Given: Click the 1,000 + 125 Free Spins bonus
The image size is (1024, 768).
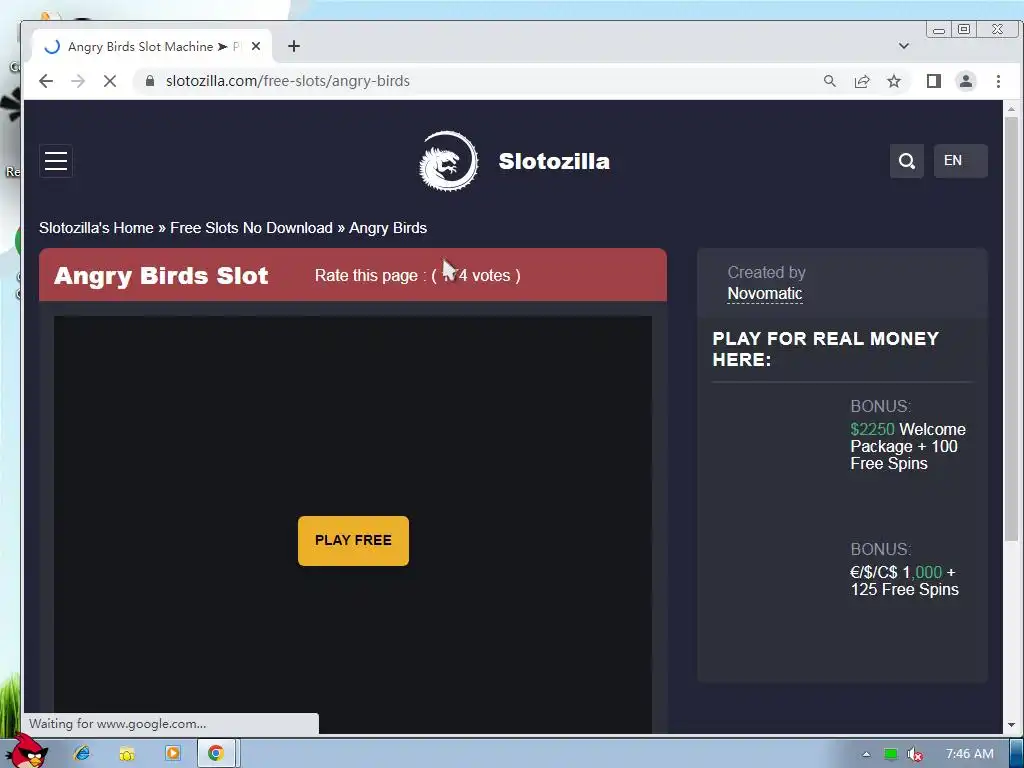Looking at the screenshot, I should [x=904, y=581].
